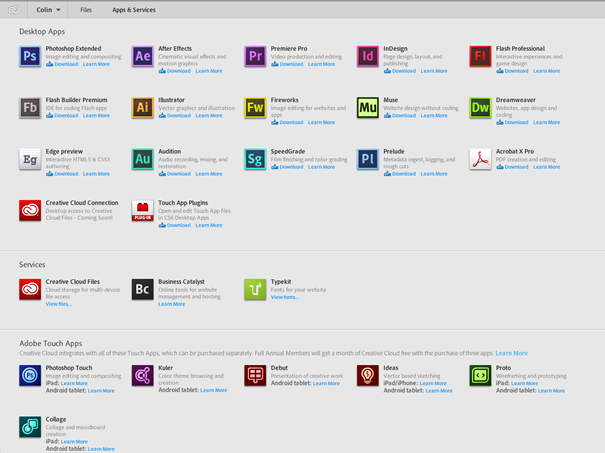Open the Colin account dropdown
The height and width of the screenshot is (453, 605).
pos(48,10)
